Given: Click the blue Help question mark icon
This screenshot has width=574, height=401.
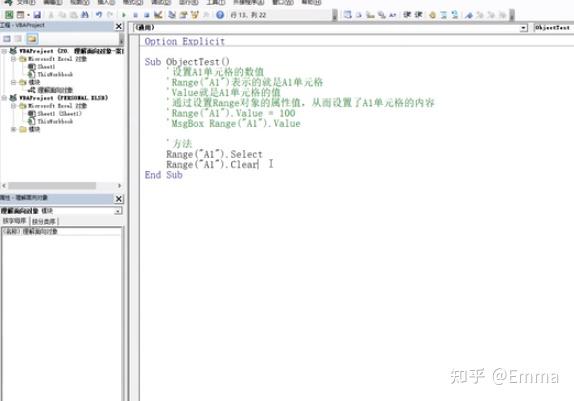Looking at the screenshot, I should 220,15.
